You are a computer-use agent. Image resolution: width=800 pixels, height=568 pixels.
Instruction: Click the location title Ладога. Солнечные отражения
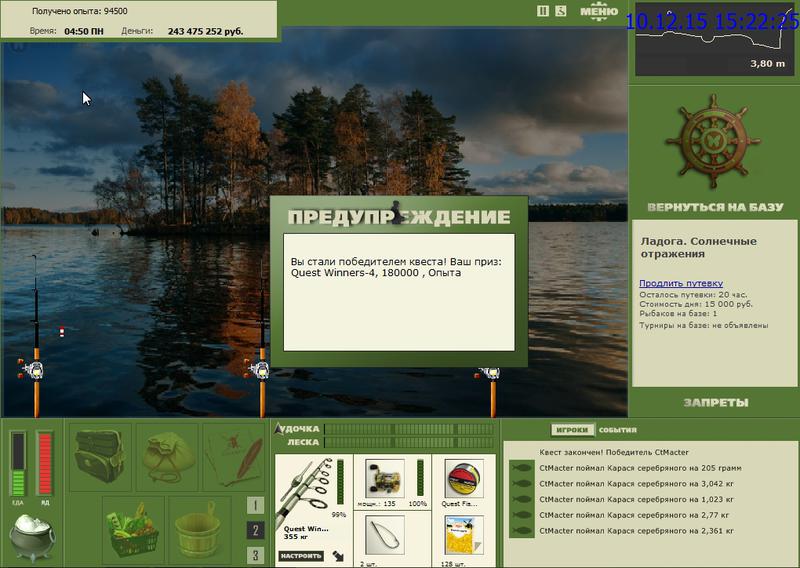(x=698, y=247)
